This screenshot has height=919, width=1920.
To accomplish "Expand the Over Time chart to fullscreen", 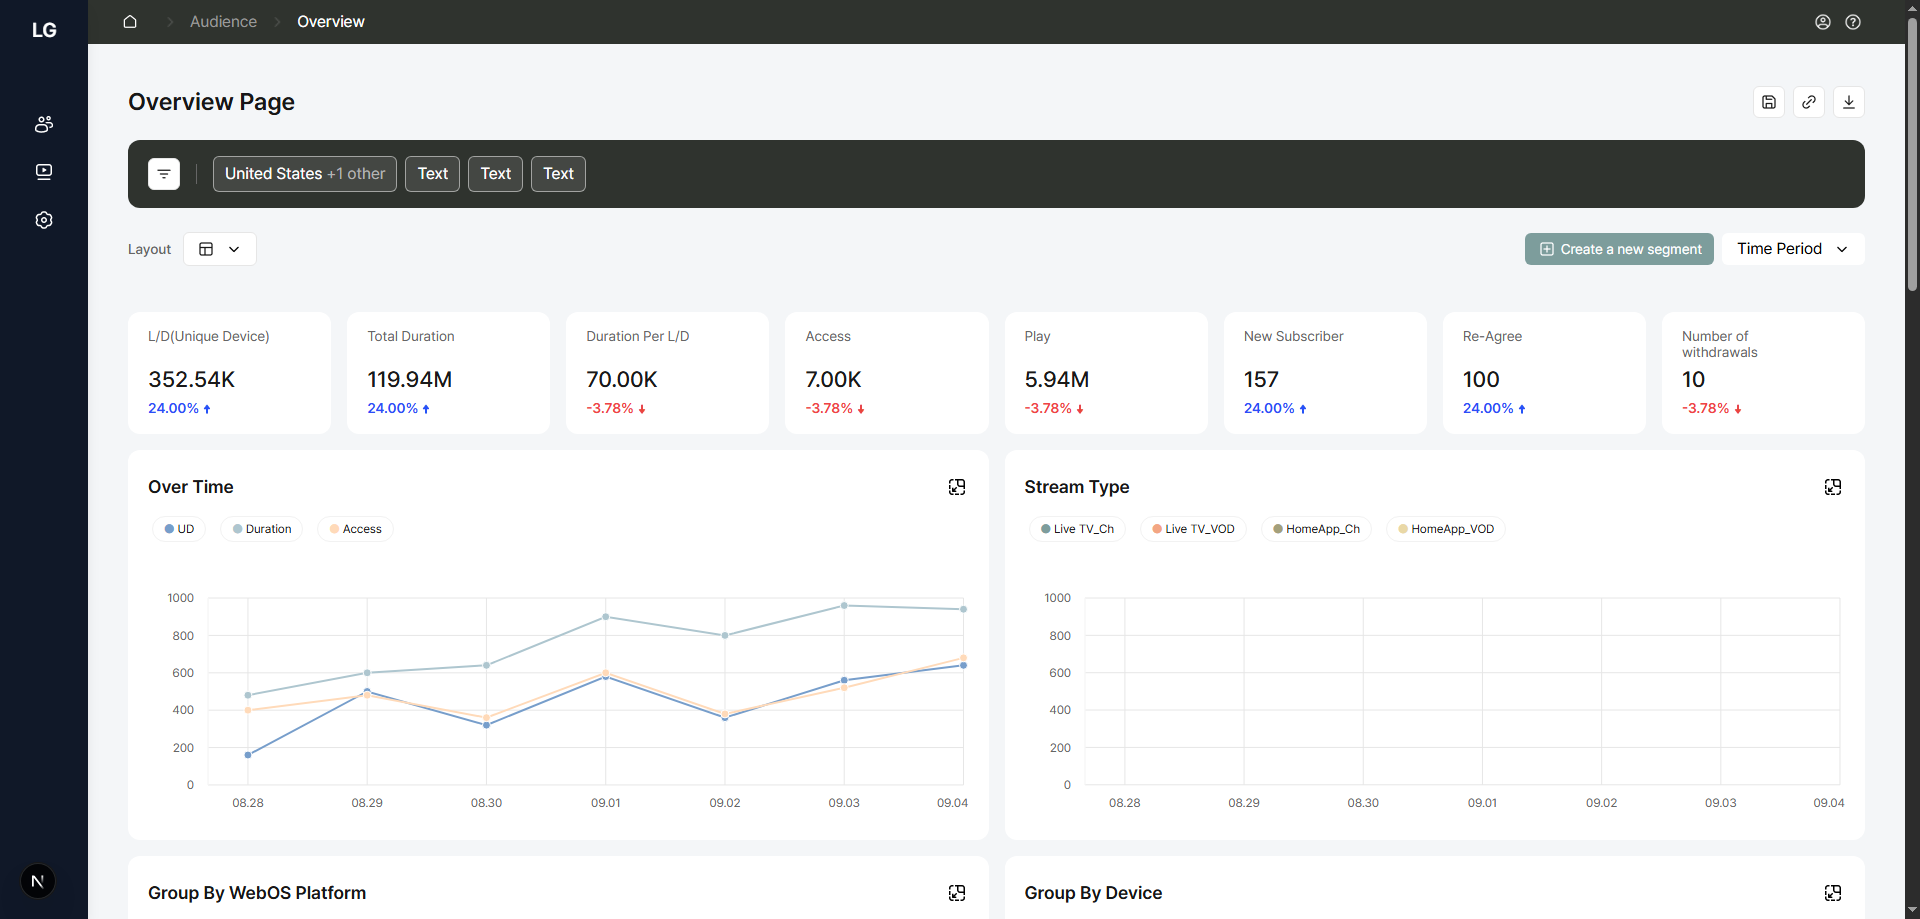I will click(957, 487).
